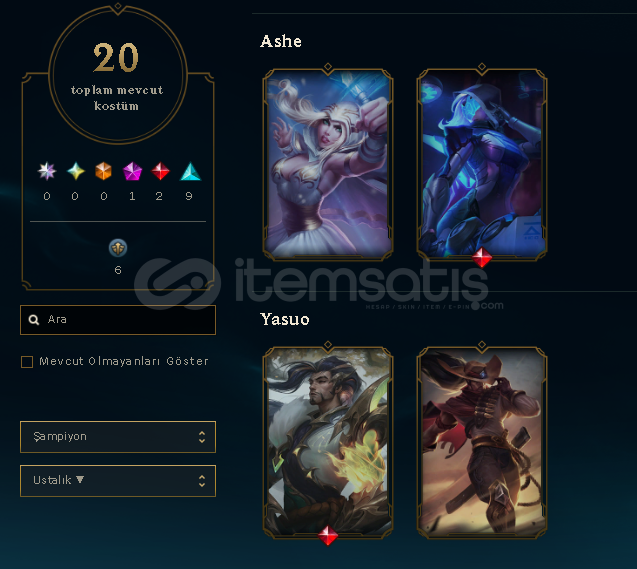
Task: Click the legacy skin emblem icon above 6
Action: (x=118, y=248)
